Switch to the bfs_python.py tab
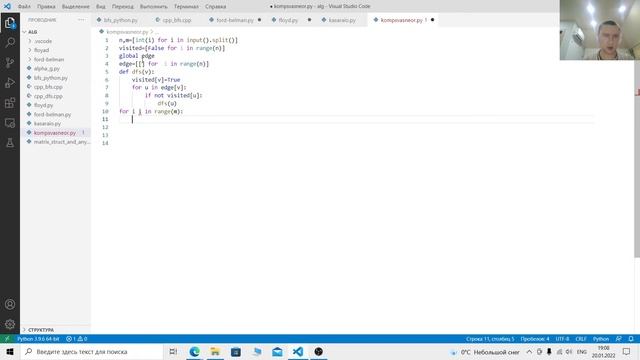This screenshot has height=360, width=640. [120, 20]
